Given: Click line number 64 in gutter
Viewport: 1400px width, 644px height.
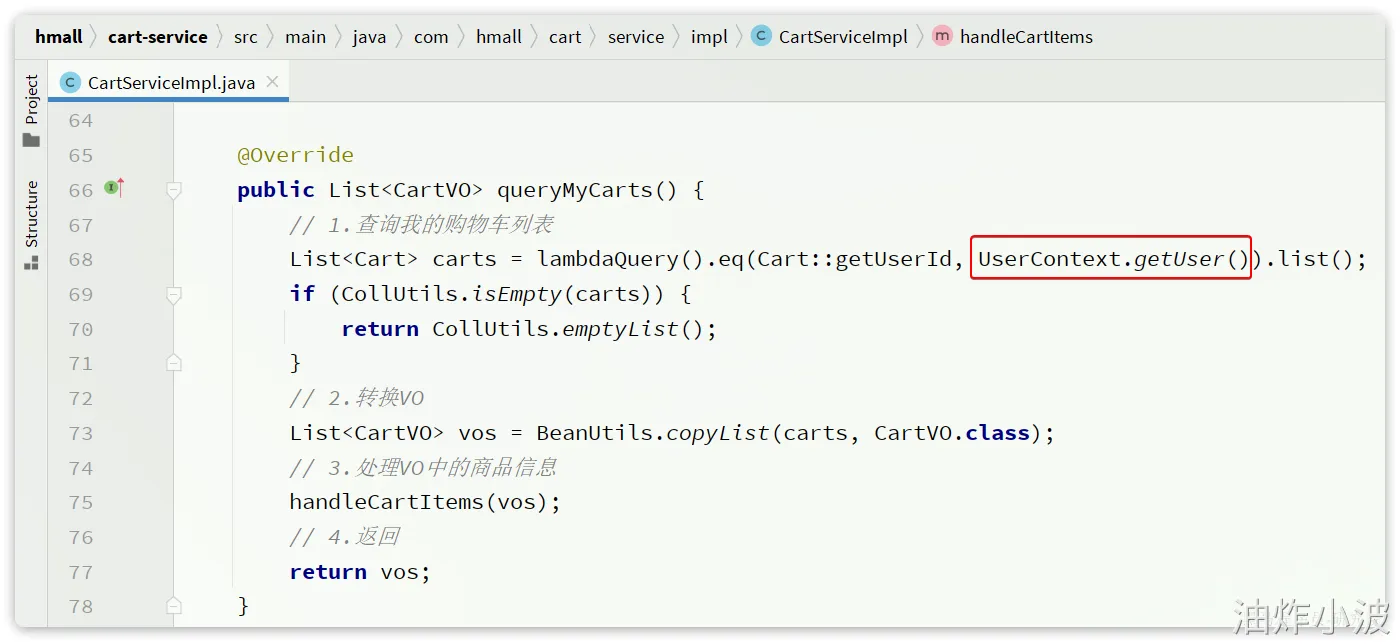Looking at the screenshot, I should tap(81, 121).
